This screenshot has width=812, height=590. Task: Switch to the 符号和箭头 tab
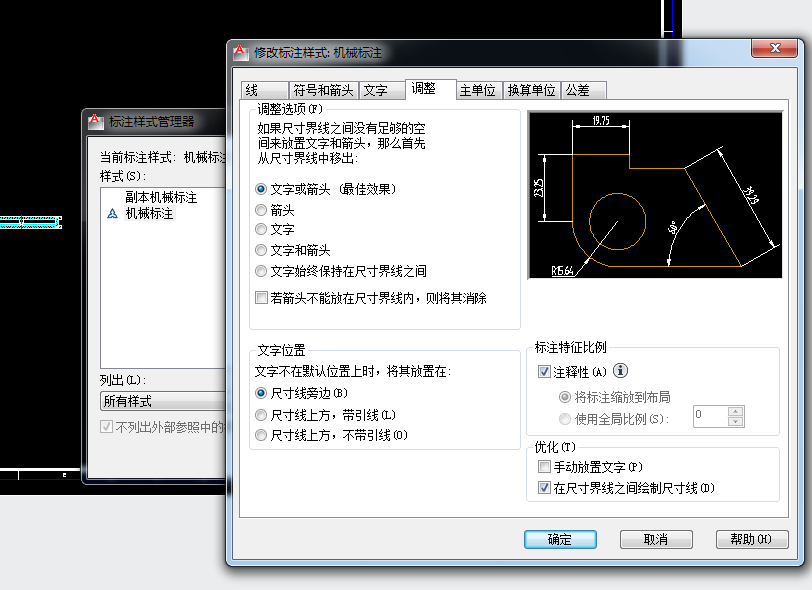(x=323, y=90)
